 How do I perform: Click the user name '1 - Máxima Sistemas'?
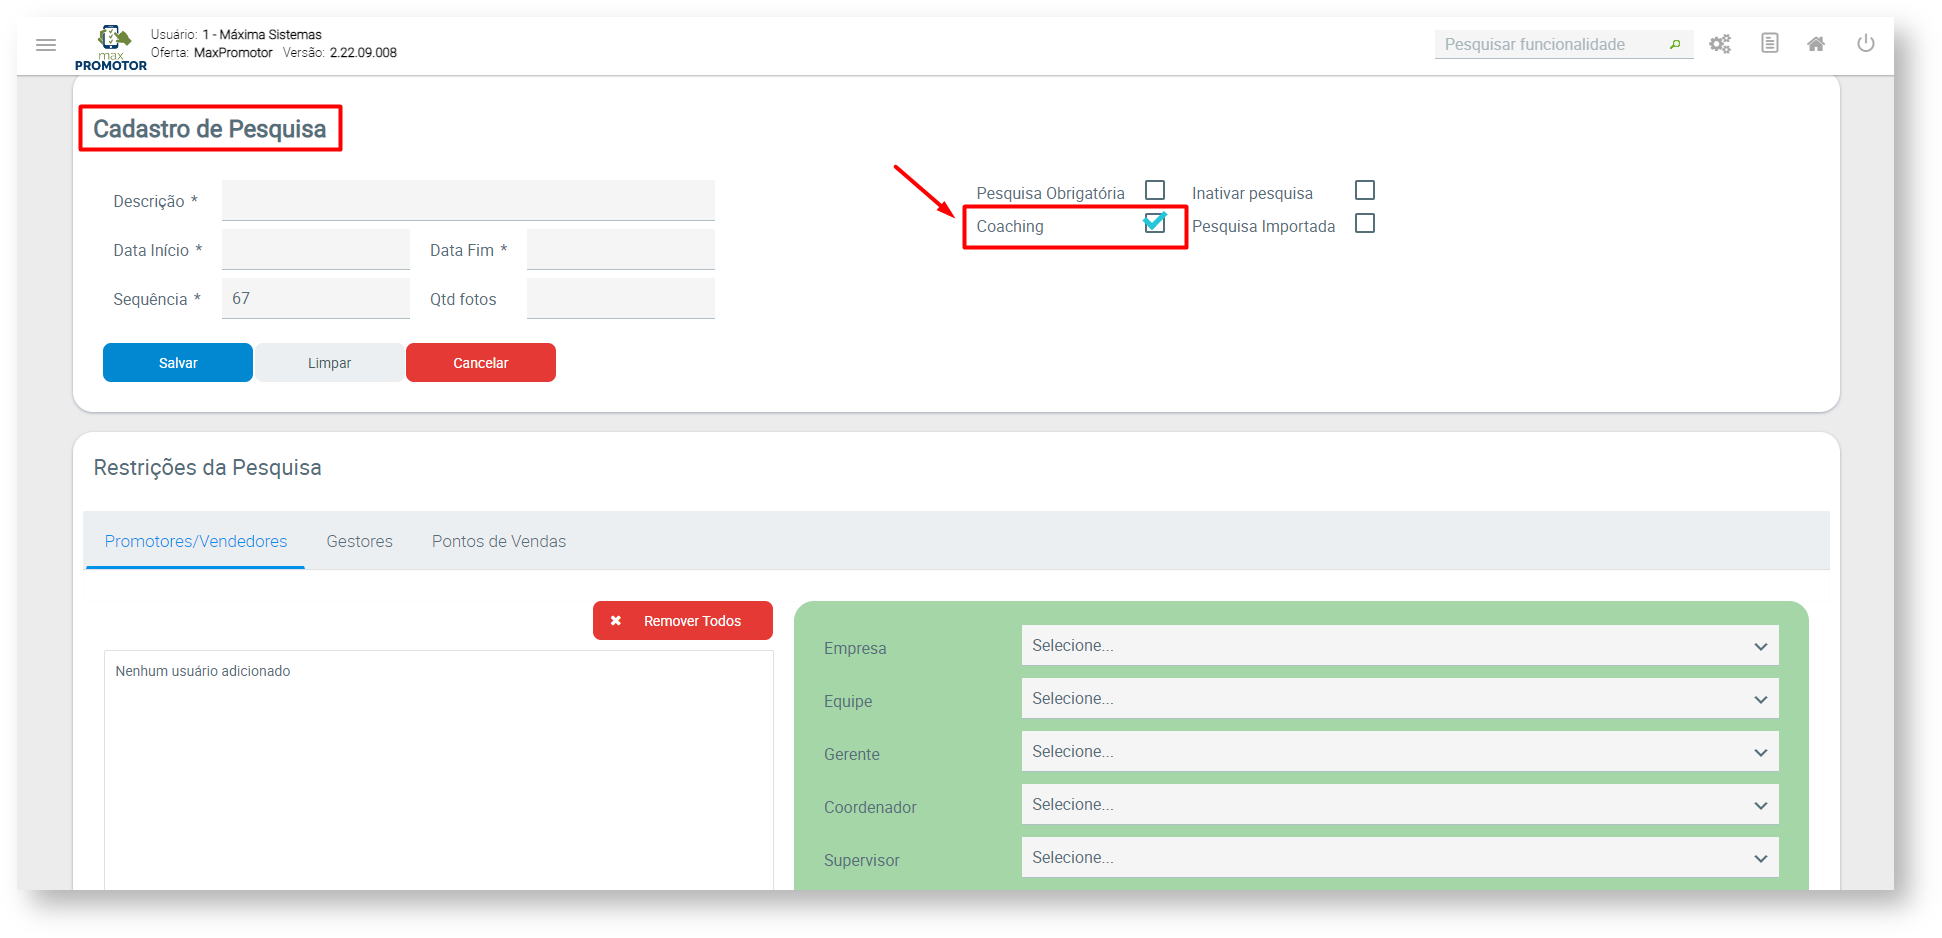pyautogui.click(x=262, y=35)
